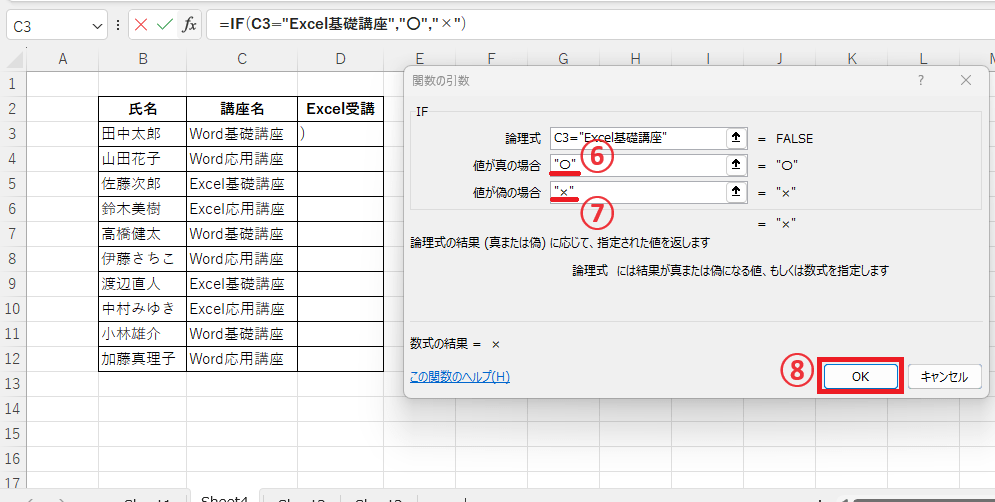Select cell containing 伊藤さちこ
Image resolution: width=995 pixels, height=502 pixels.
(143, 259)
